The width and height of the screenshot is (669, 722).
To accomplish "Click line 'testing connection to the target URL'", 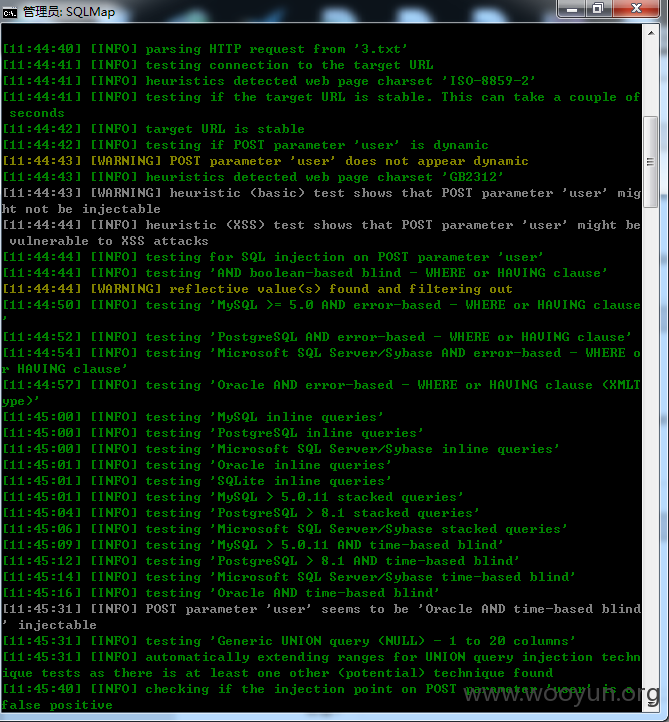I will click(x=218, y=65).
